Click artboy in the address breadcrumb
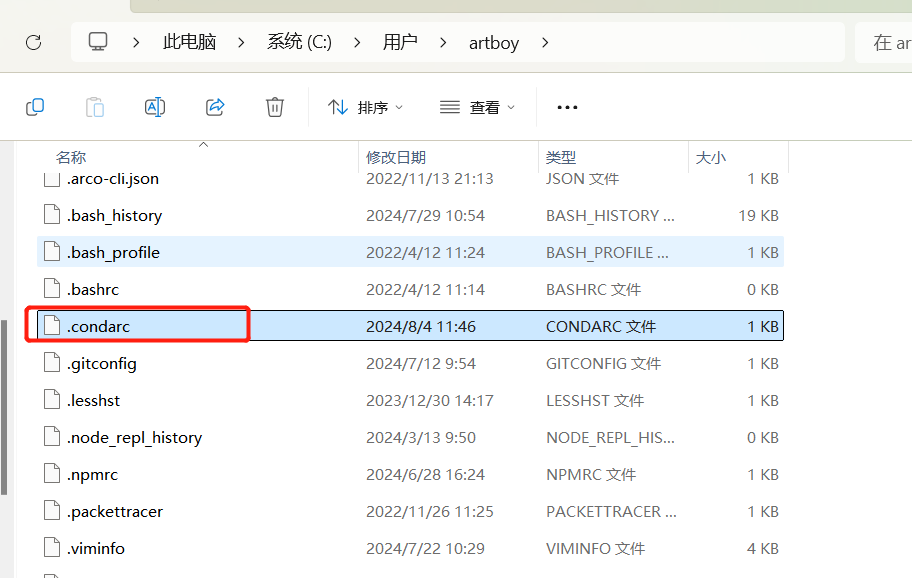 494,43
